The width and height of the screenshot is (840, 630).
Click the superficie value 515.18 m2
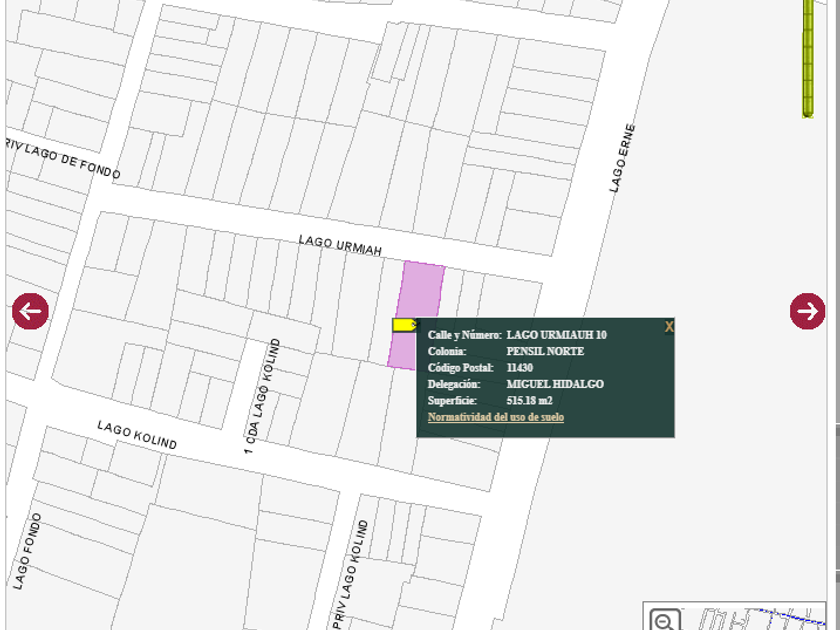[x=529, y=401]
